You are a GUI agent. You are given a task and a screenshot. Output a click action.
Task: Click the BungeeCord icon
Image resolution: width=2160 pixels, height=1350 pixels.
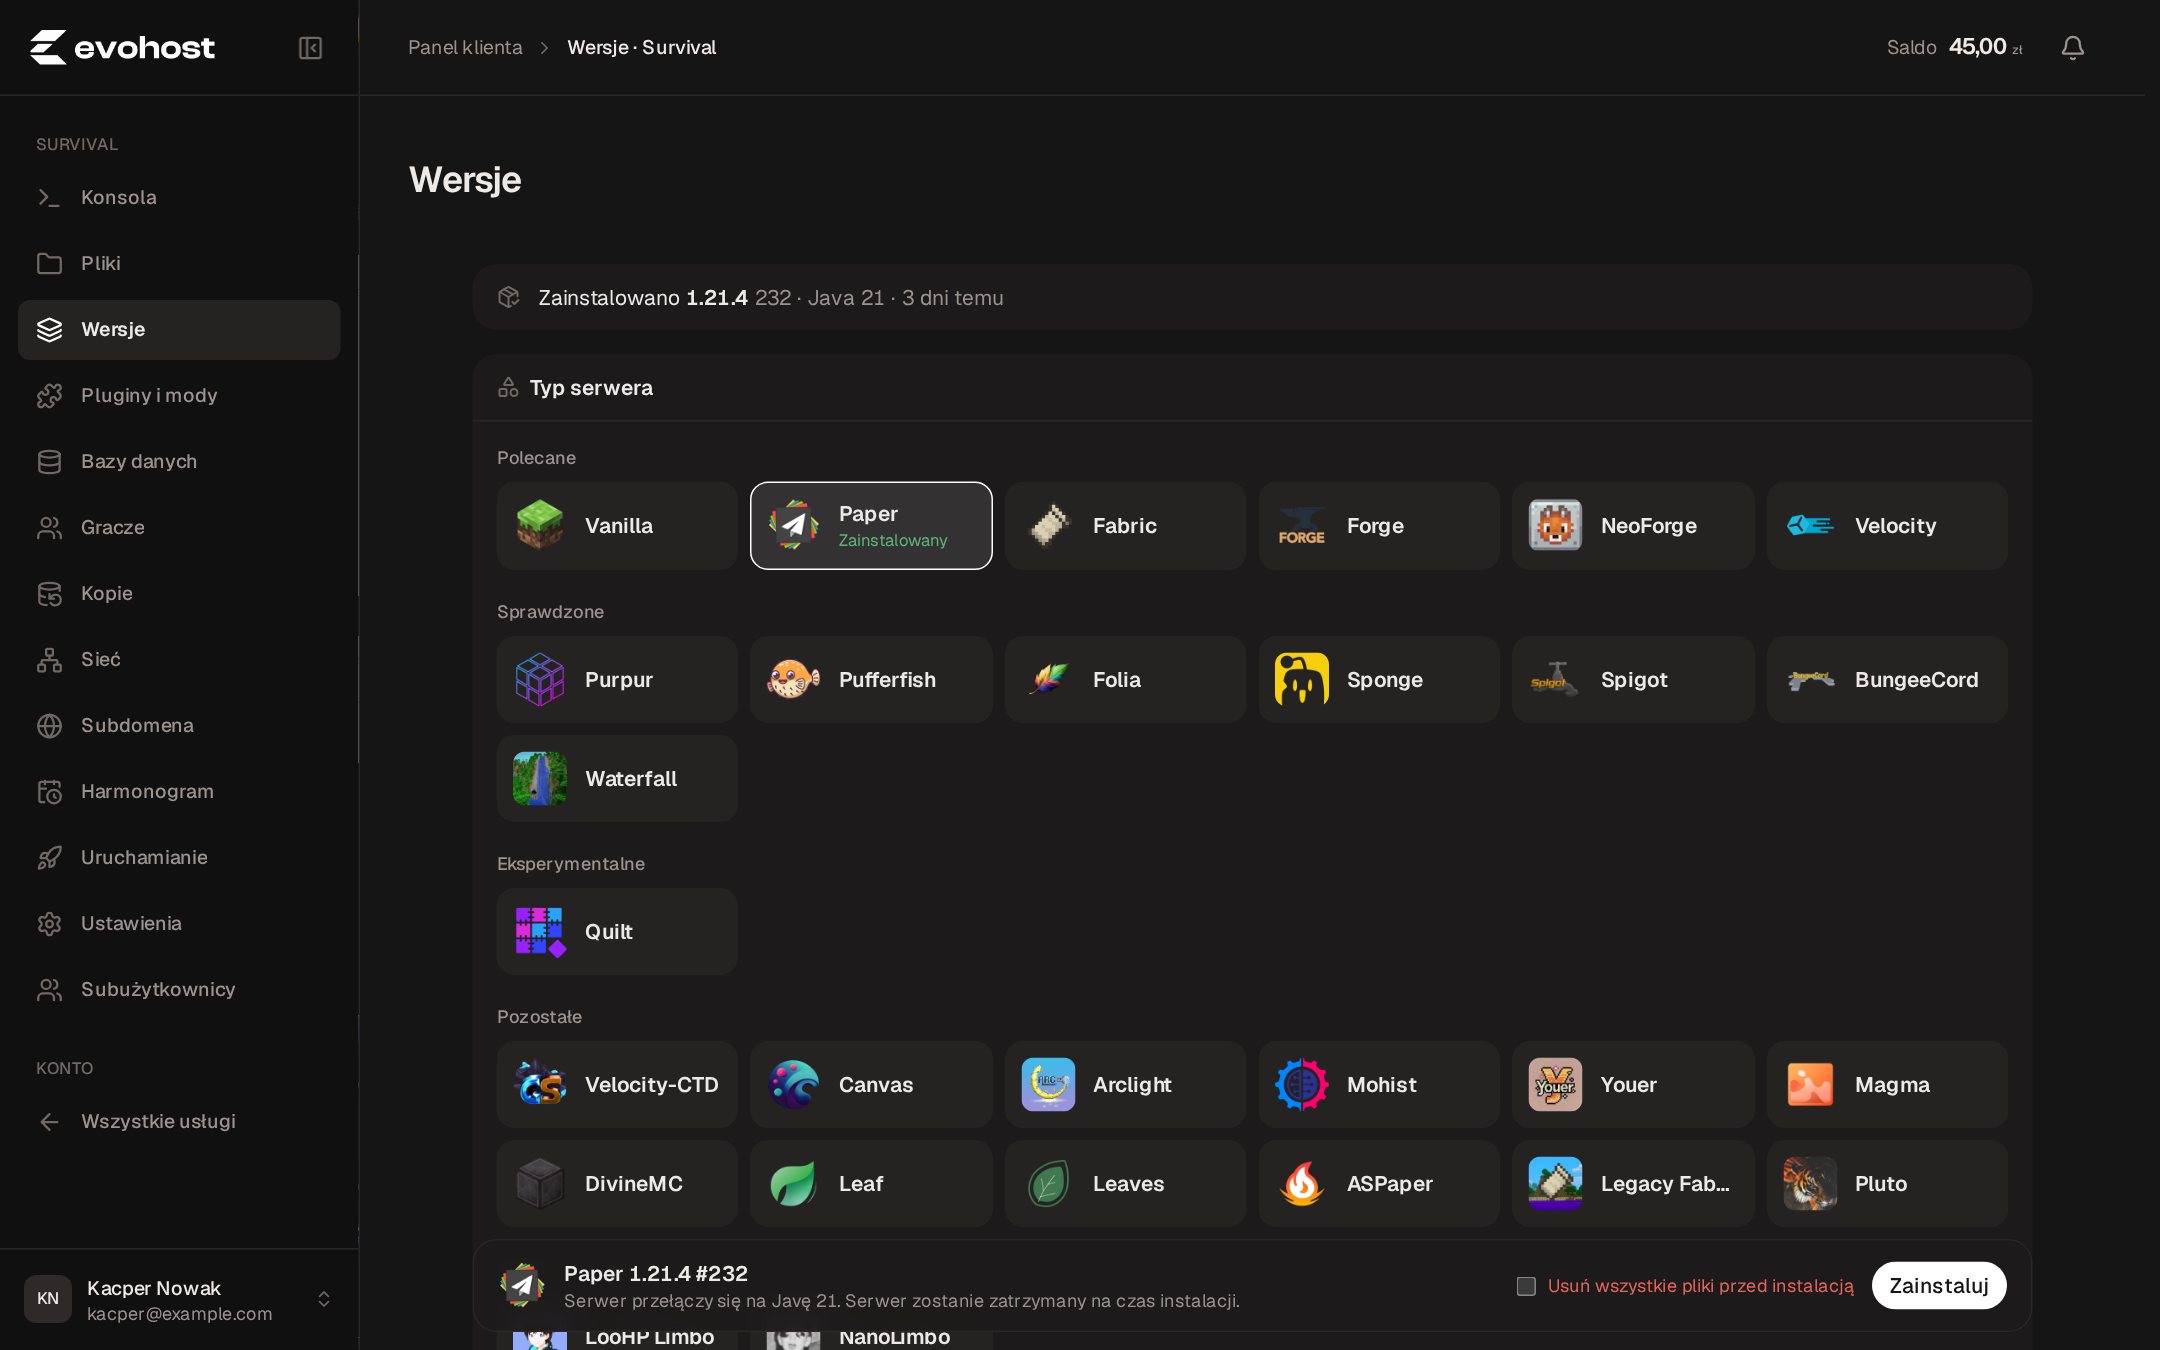coord(1810,680)
